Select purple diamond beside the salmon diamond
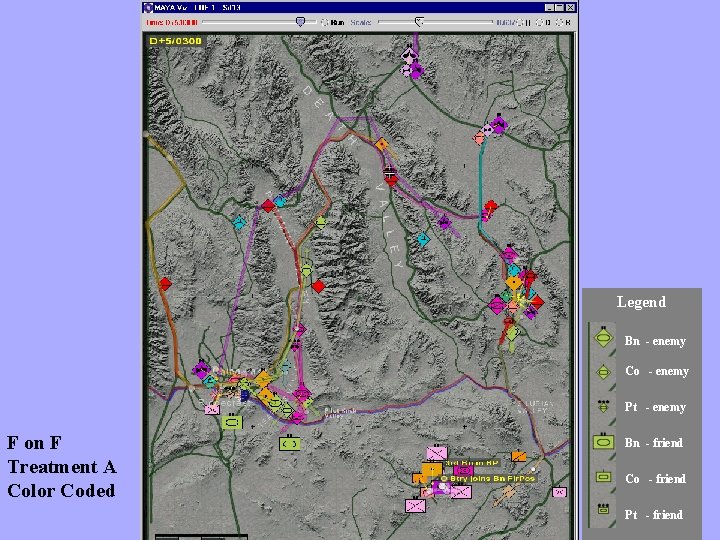The width and height of the screenshot is (720, 540). pos(499,125)
